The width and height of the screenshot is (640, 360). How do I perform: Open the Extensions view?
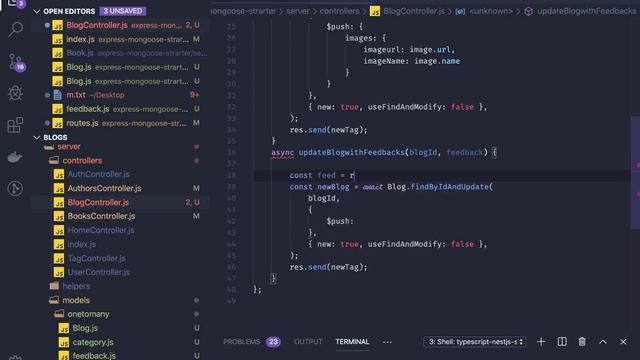point(16,125)
